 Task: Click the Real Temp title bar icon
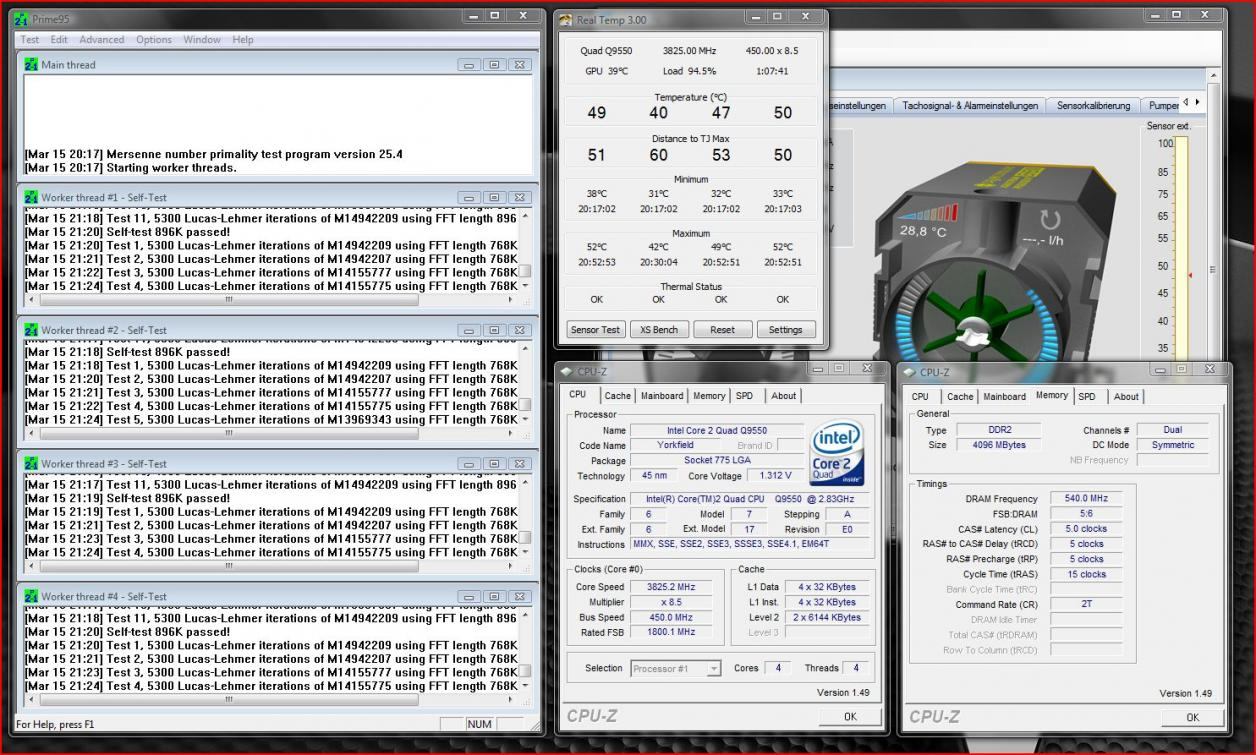click(566, 19)
